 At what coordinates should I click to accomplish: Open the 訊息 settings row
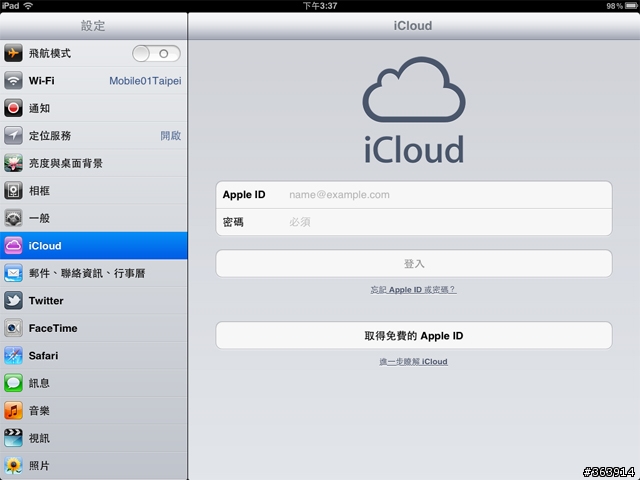coord(93,383)
